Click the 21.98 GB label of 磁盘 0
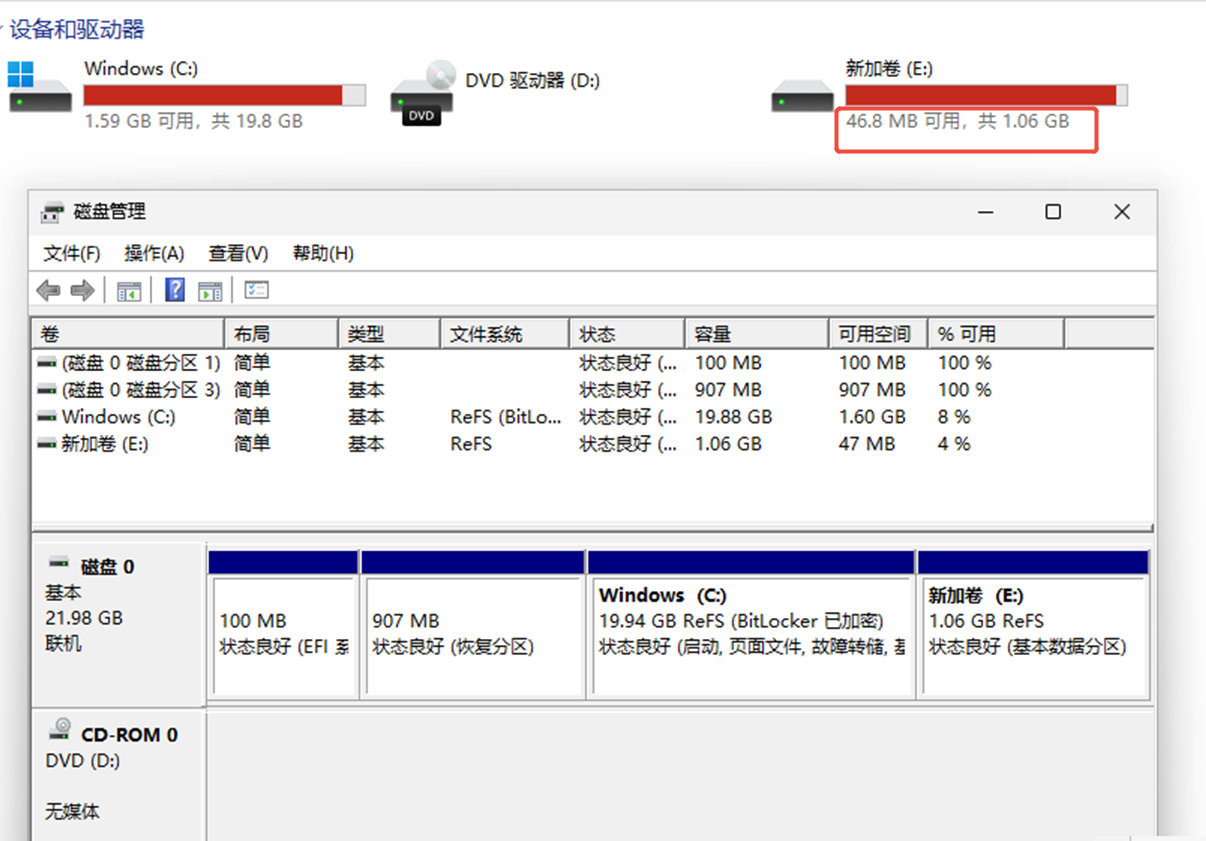 pyautogui.click(x=84, y=618)
